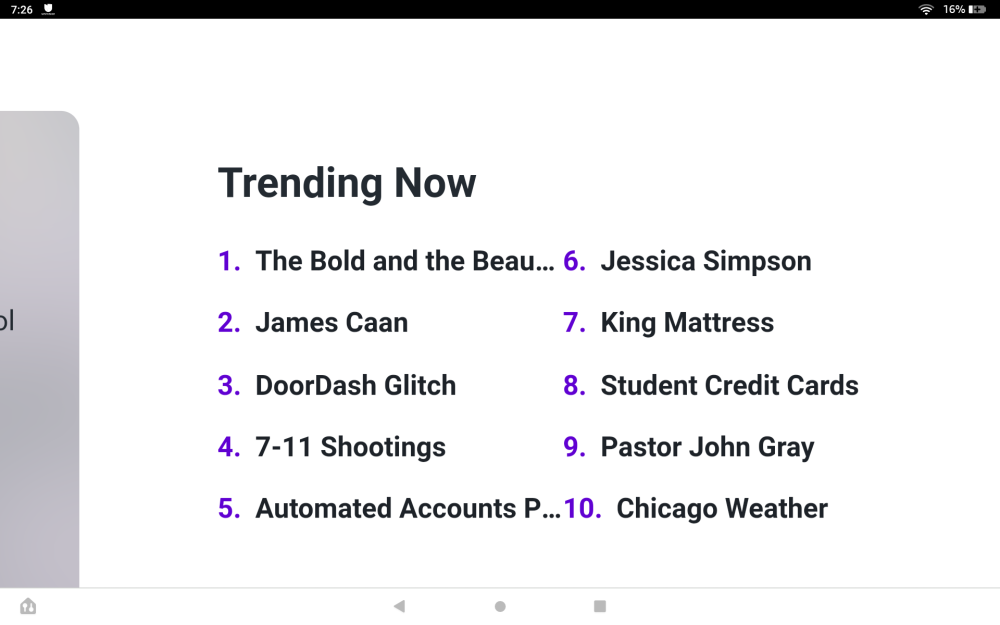This screenshot has width=1000, height=625.
Task: Click King Mattress trending item
Action: pyautogui.click(x=686, y=323)
